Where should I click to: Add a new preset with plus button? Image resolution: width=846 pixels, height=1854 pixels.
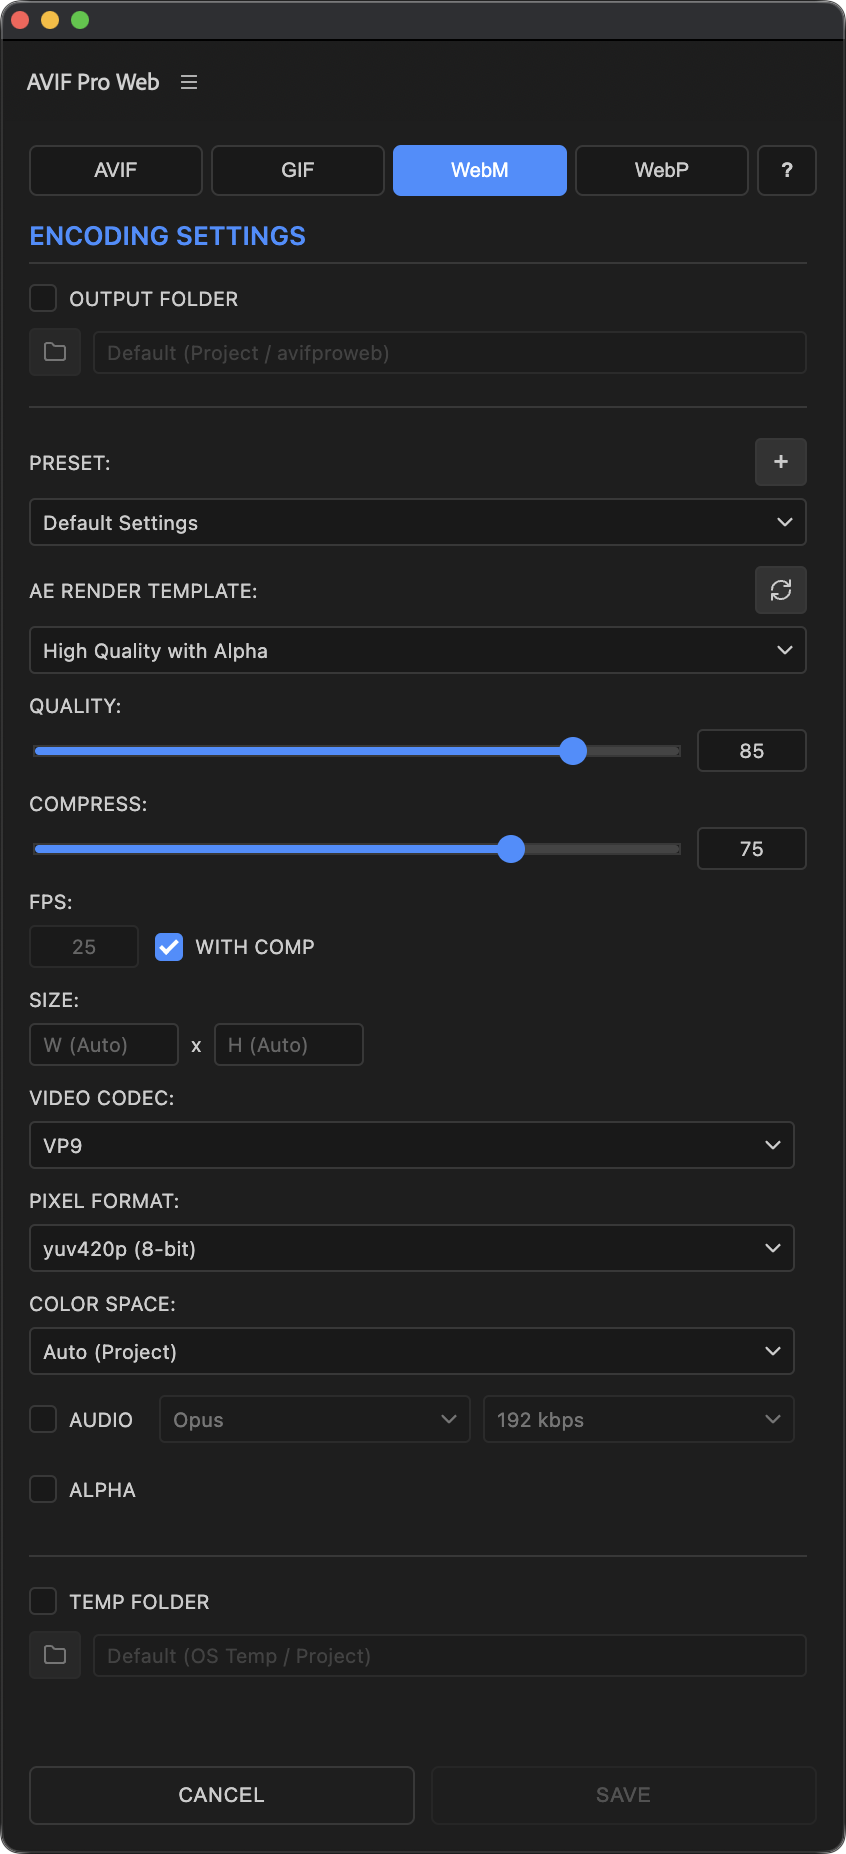tap(781, 462)
